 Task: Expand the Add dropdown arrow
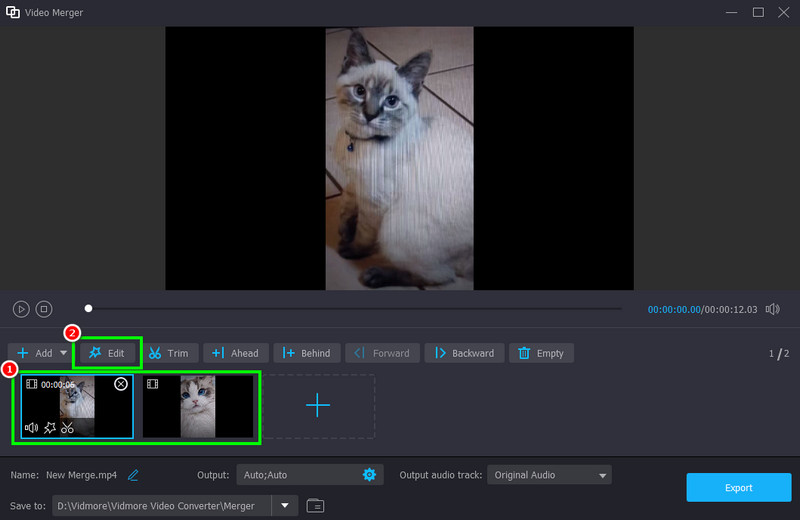[64, 353]
